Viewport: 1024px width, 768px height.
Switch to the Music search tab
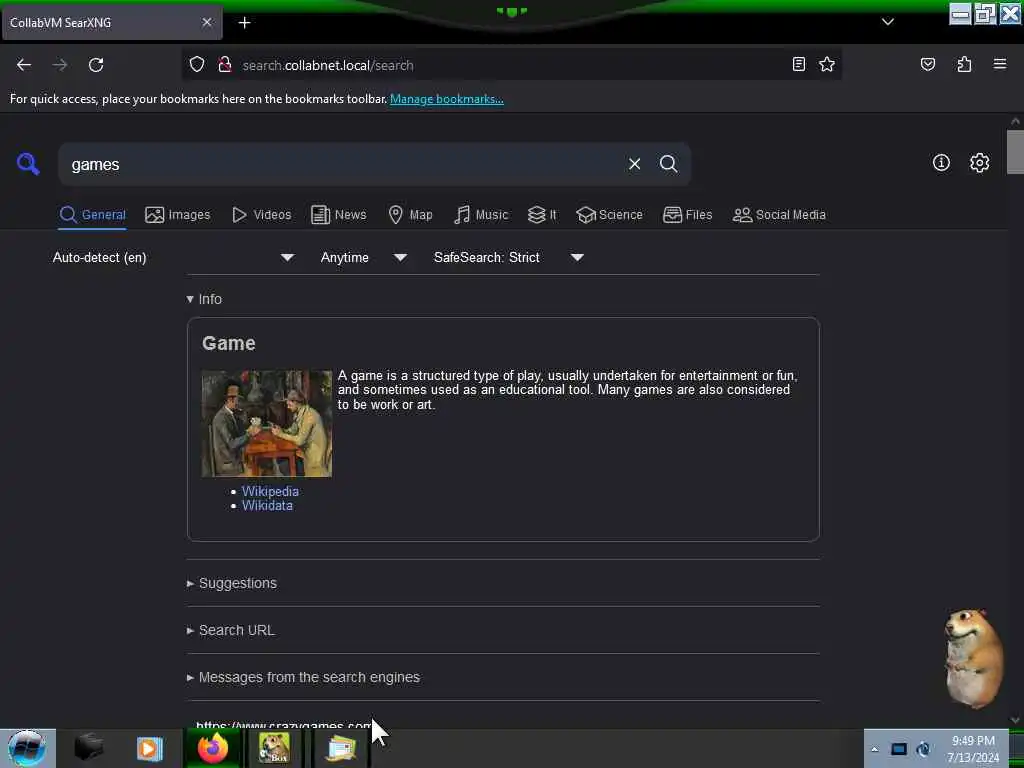coord(481,215)
